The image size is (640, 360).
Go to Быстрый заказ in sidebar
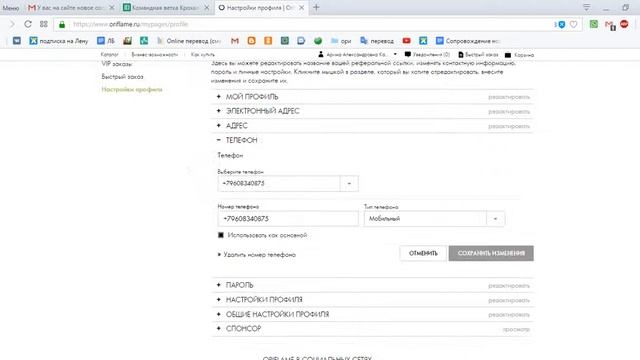point(122,77)
